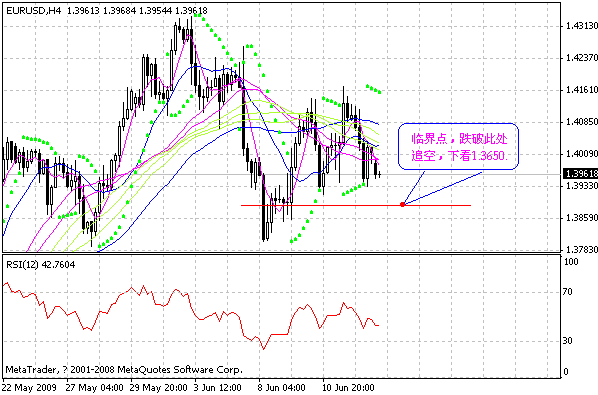
Task: Select the 1.41610 price axis label
Action: [582, 90]
